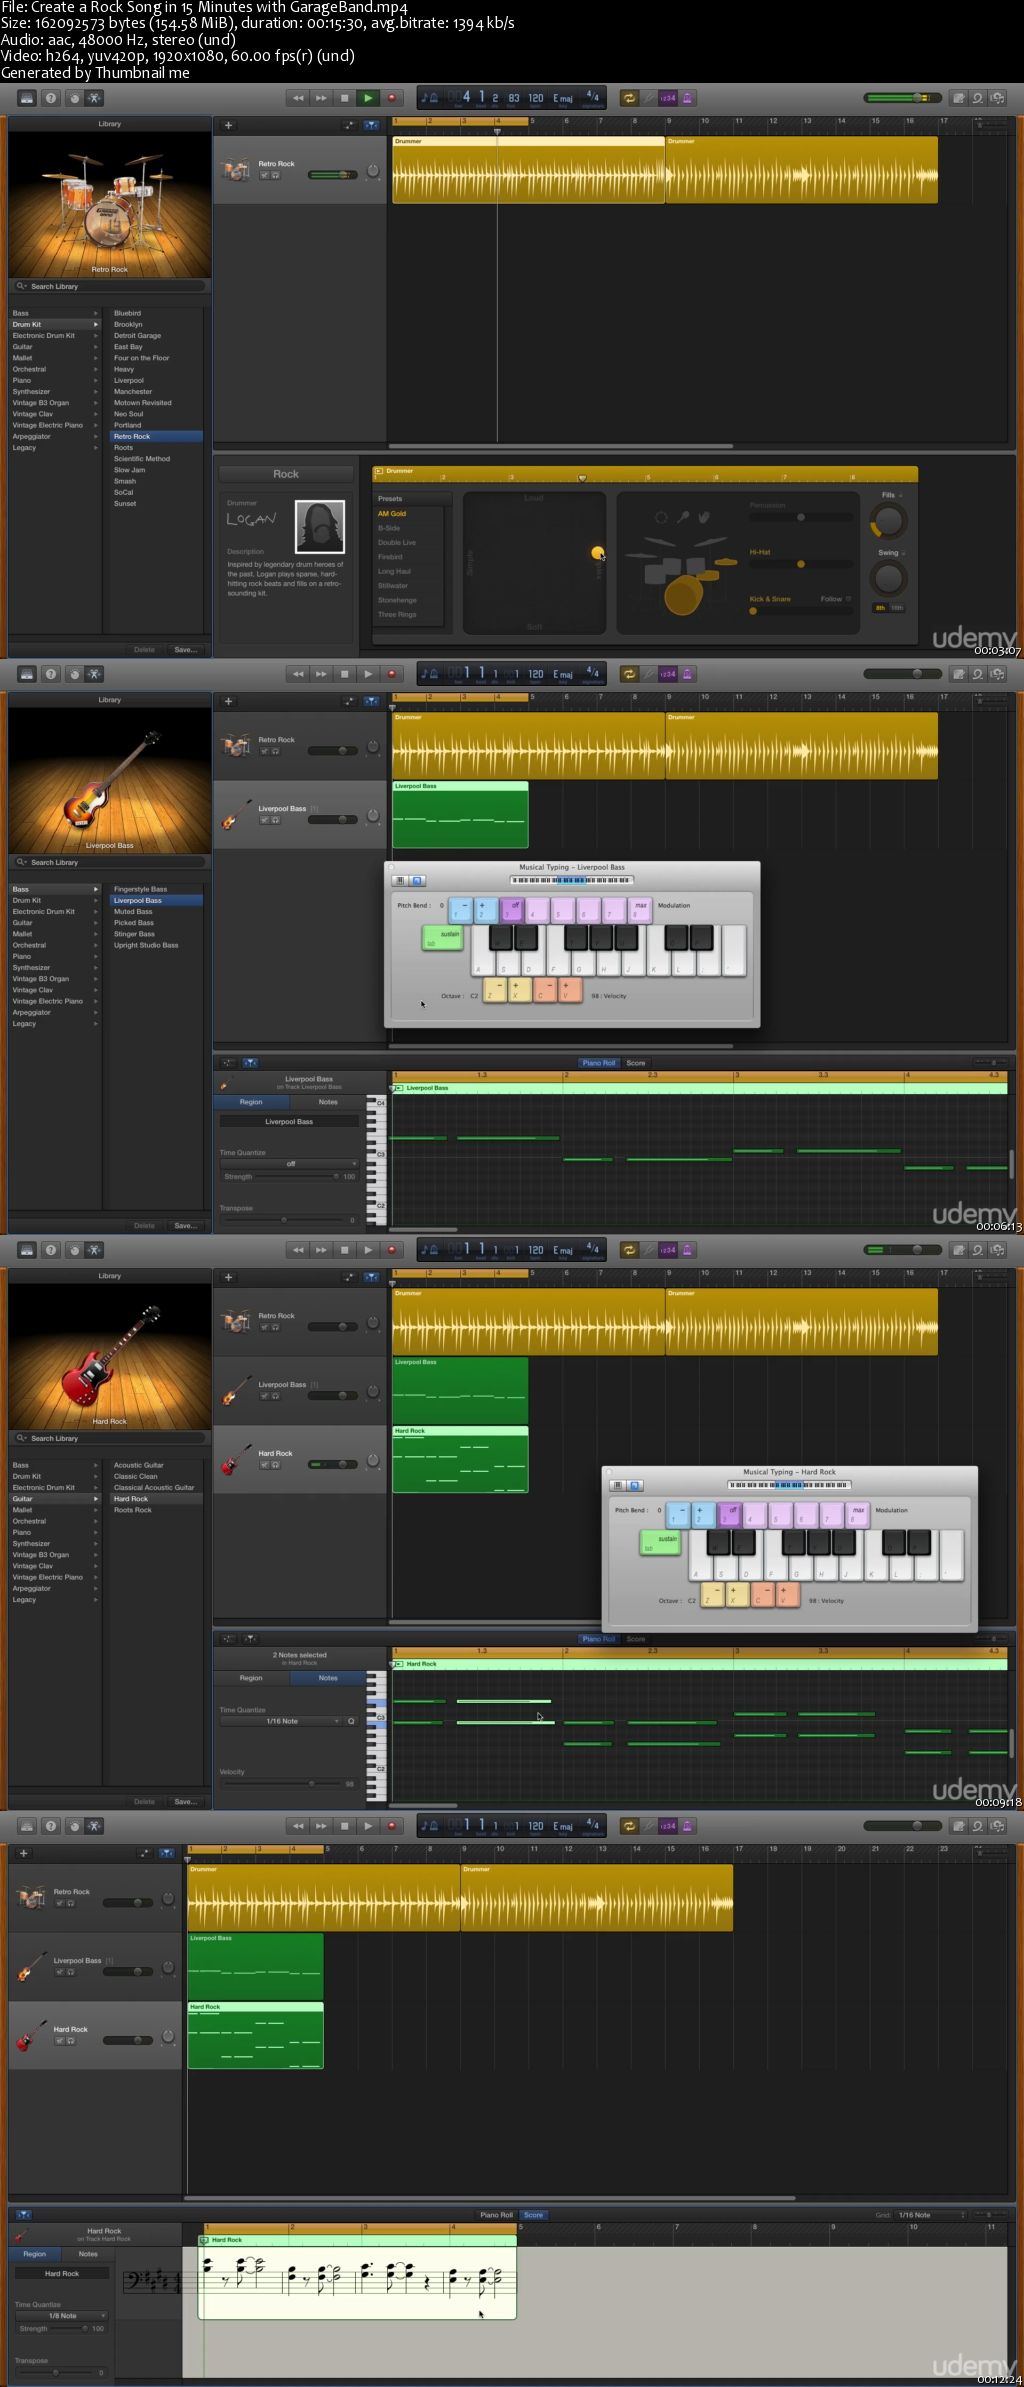This screenshot has height=2387, width=1024.
Task: Click the sustain tab key in Musical Typing – Liverpool Bass
Action: pyautogui.click(x=442, y=938)
